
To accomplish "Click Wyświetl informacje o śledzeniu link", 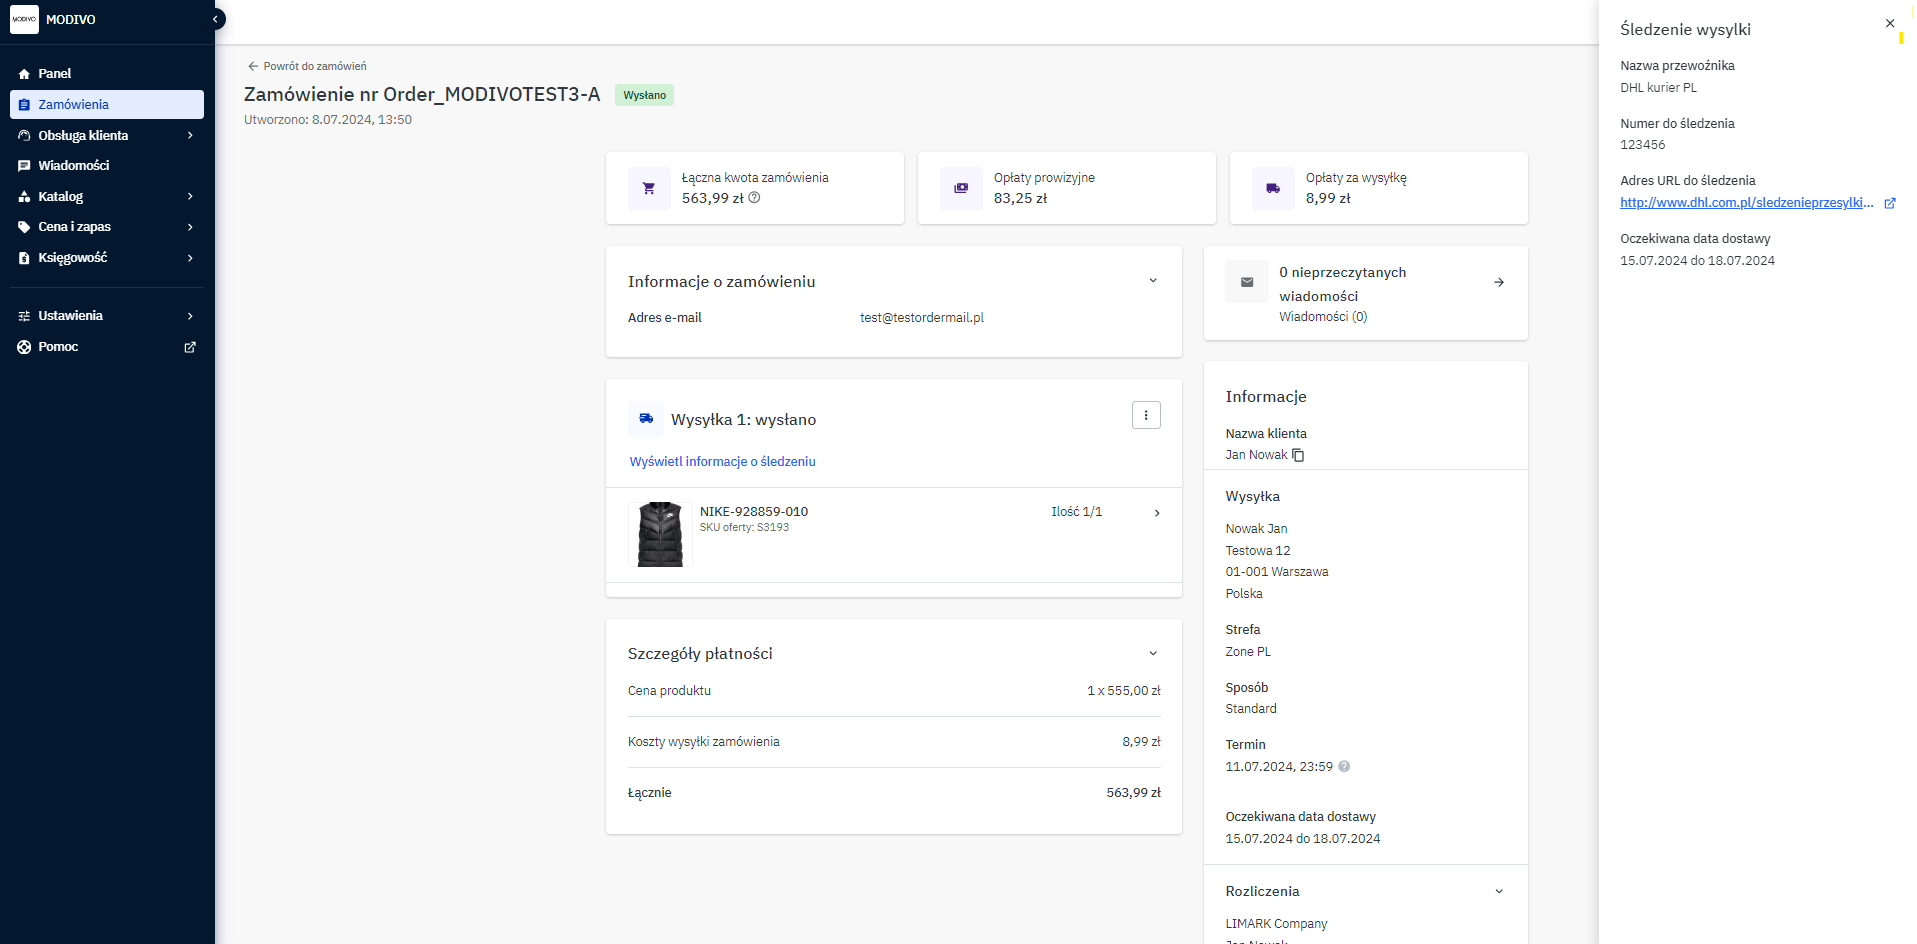I will 722,462.
